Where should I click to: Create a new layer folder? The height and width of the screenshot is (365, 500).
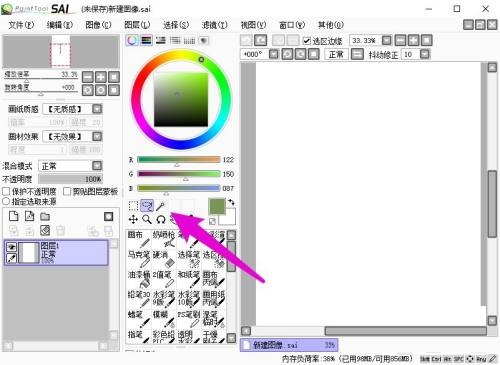click(x=45, y=217)
